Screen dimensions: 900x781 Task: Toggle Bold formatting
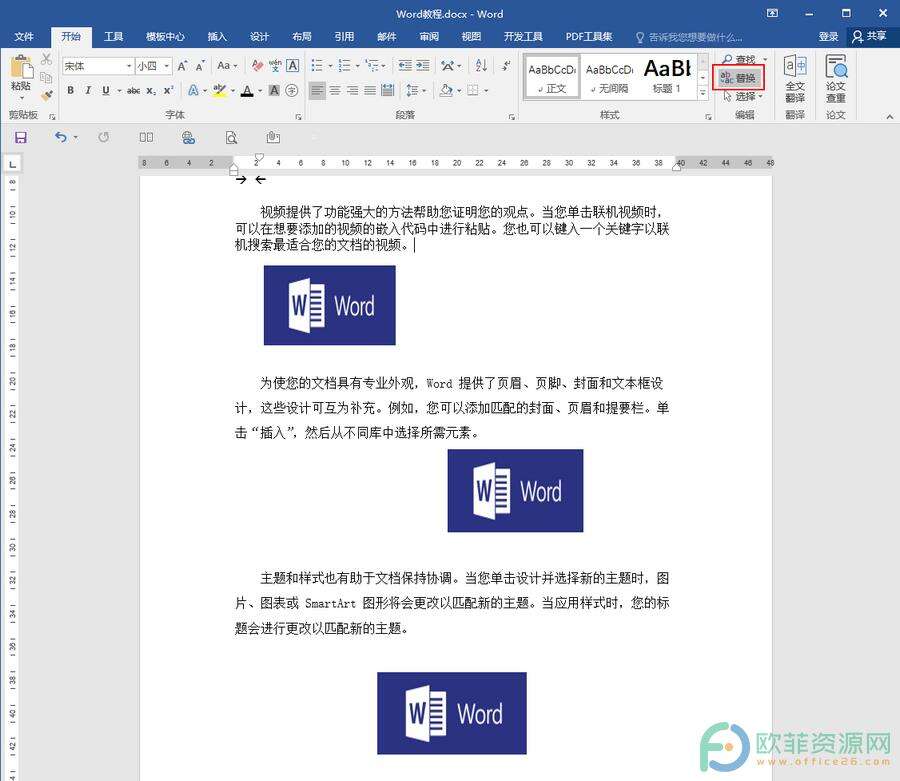point(71,91)
